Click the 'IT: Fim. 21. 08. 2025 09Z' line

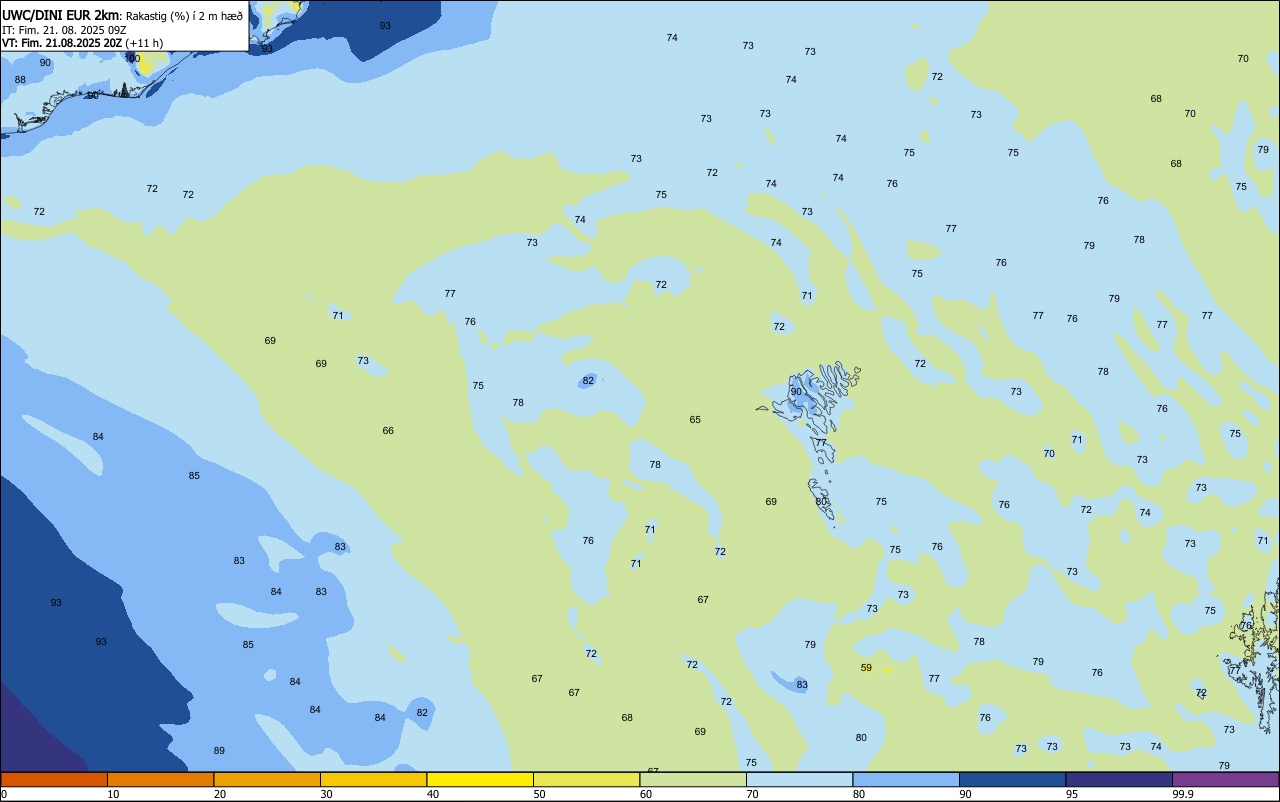tap(64, 30)
